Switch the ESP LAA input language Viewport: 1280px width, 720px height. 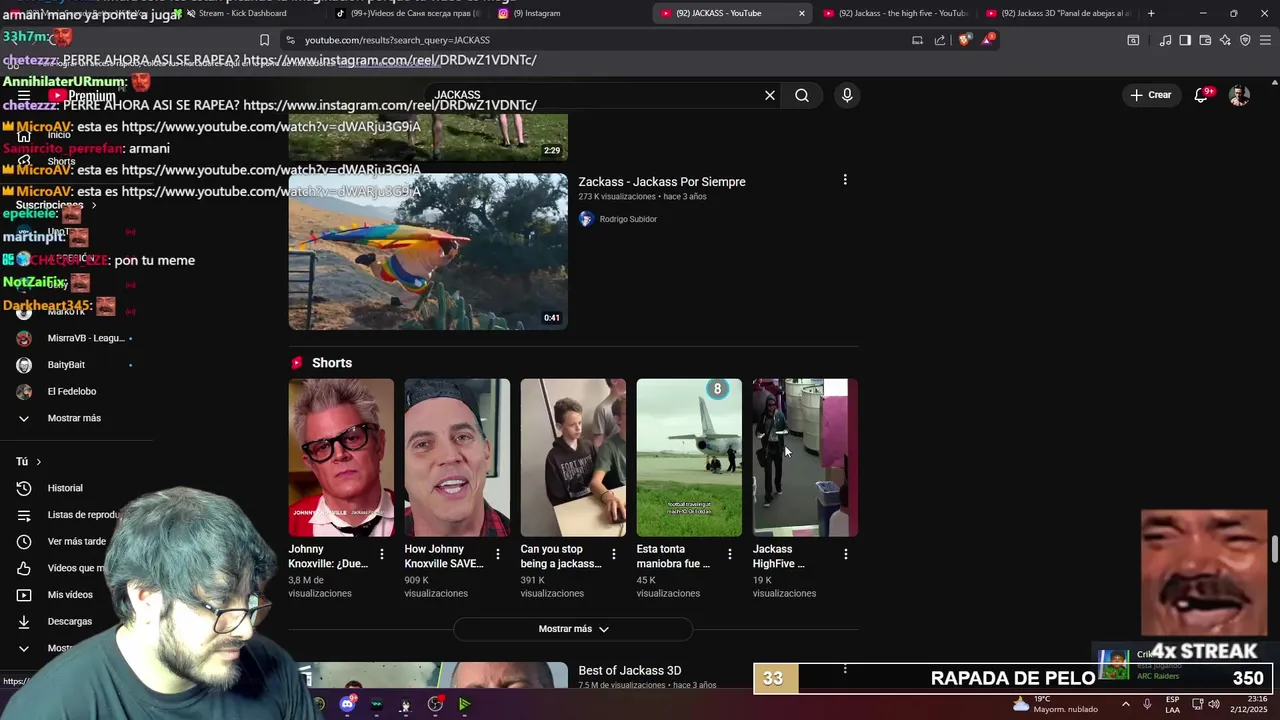click(x=1172, y=704)
